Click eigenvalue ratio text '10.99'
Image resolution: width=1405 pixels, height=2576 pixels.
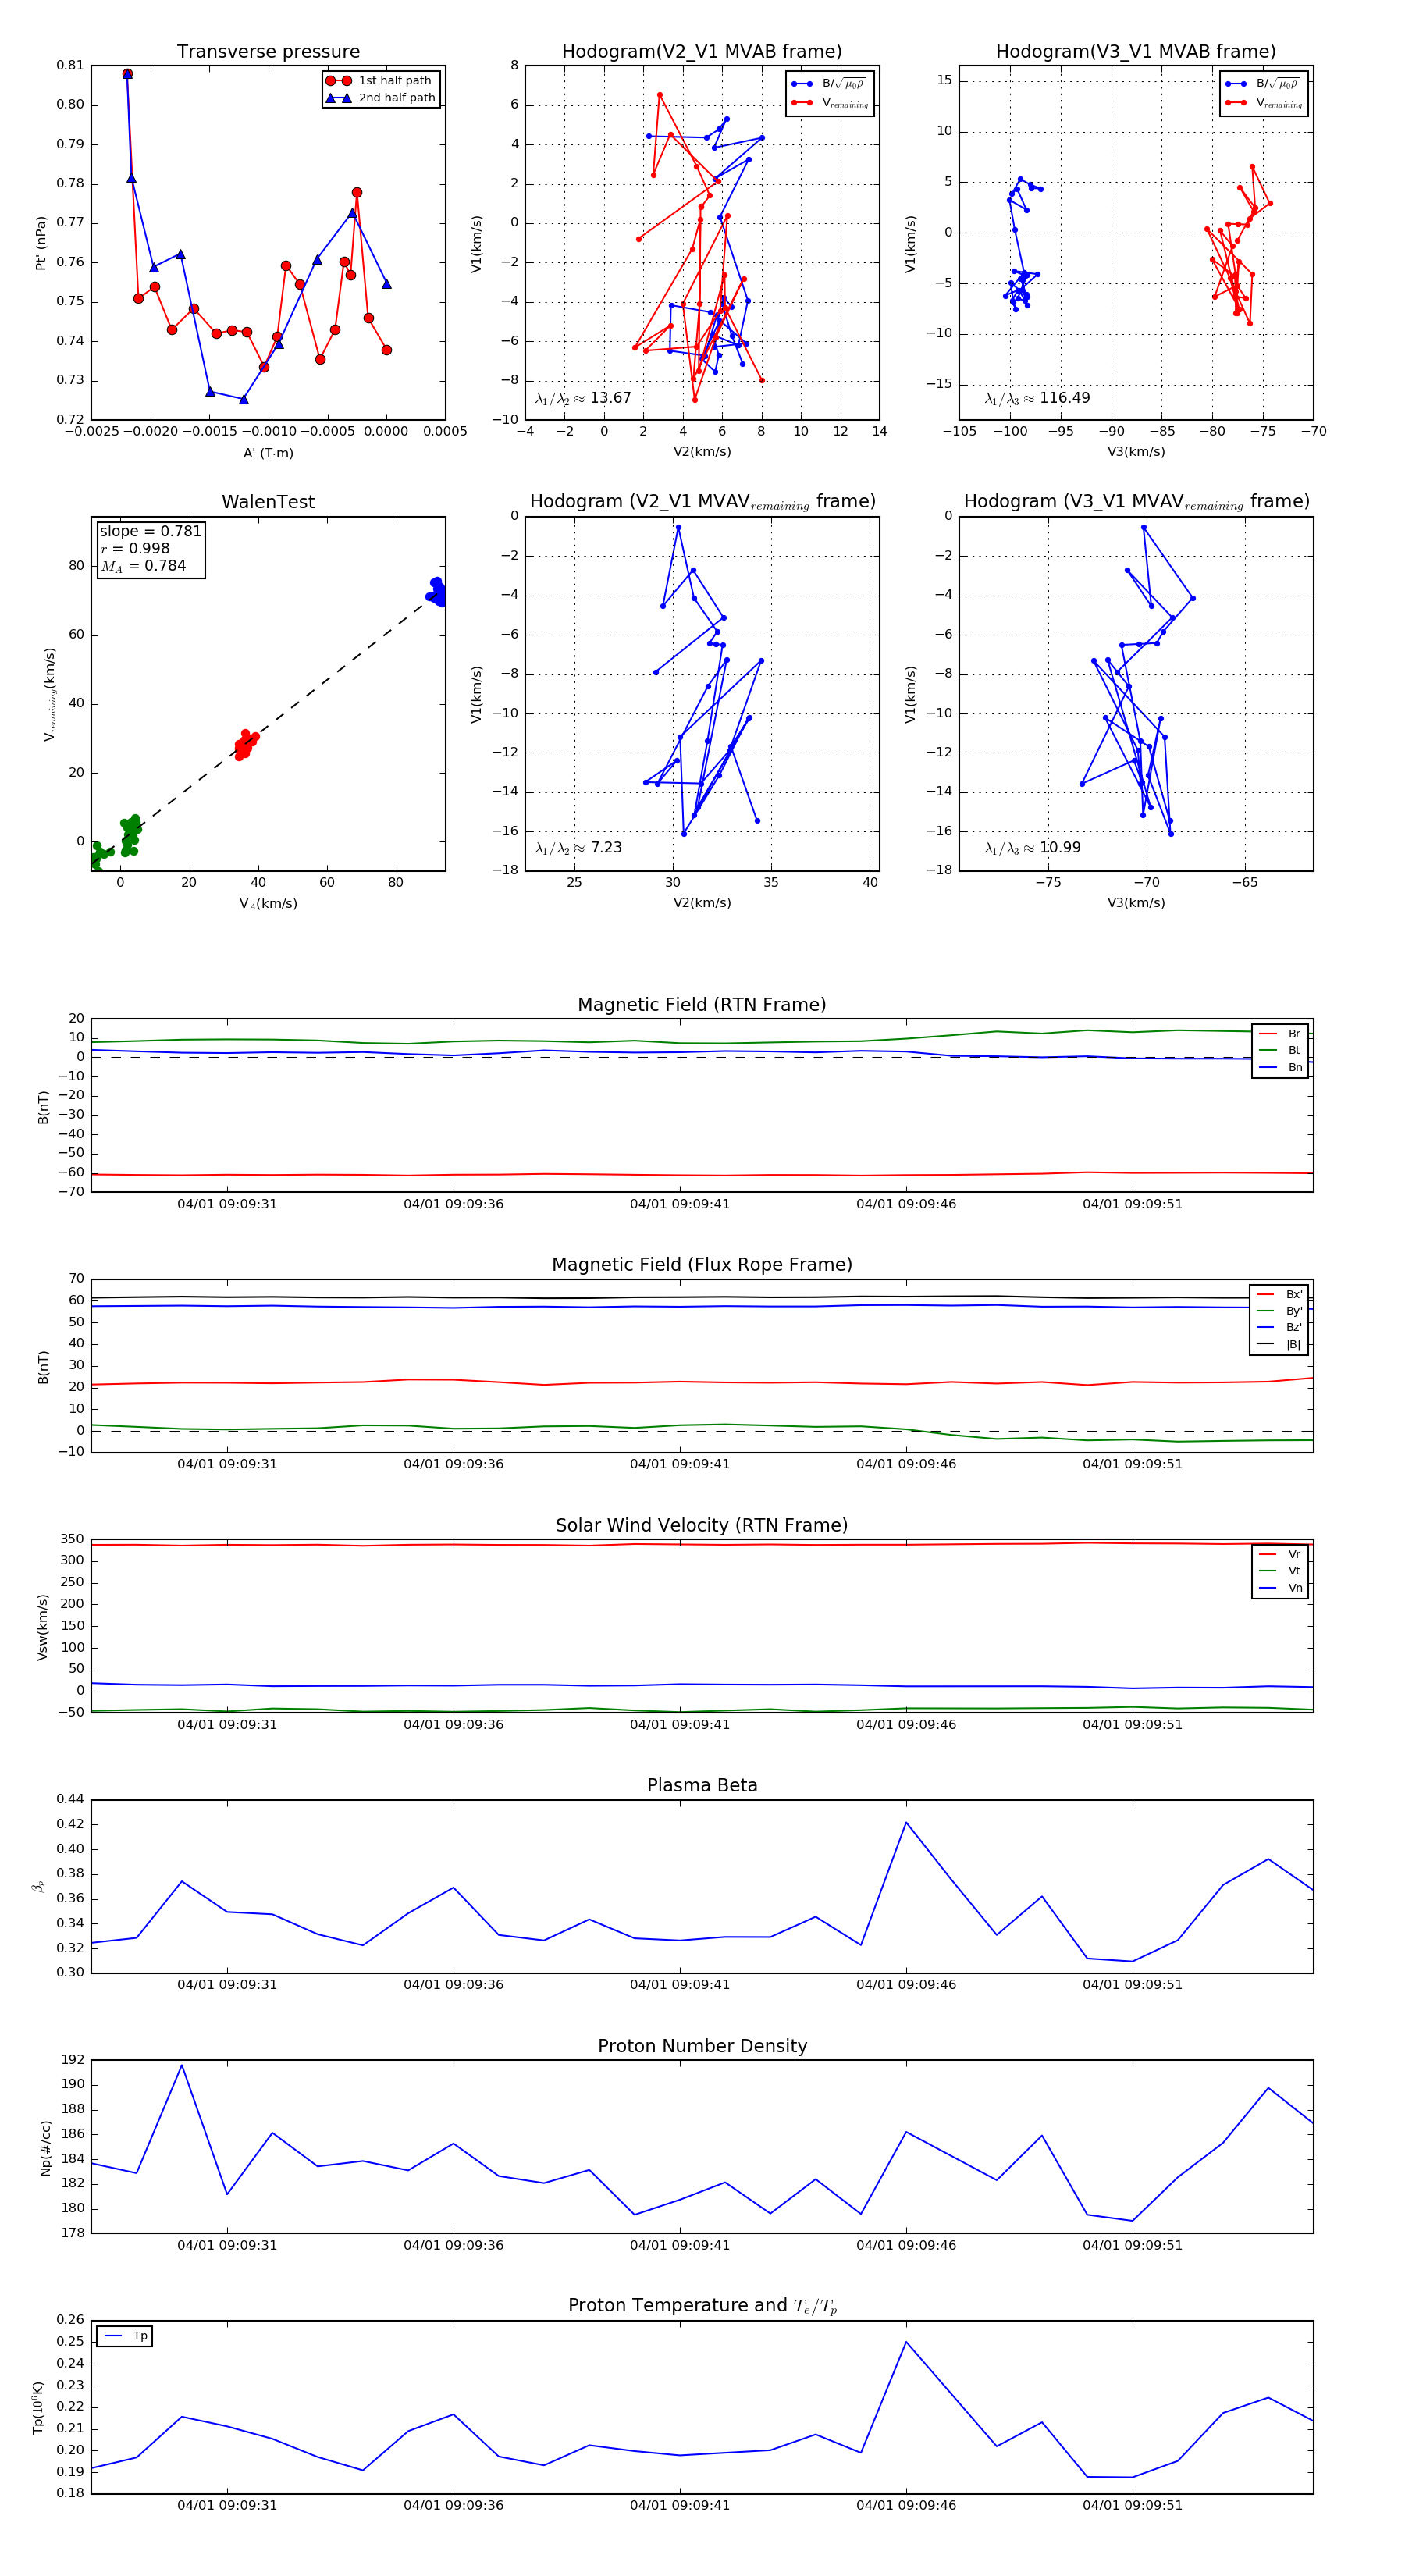coord(1060,848)
